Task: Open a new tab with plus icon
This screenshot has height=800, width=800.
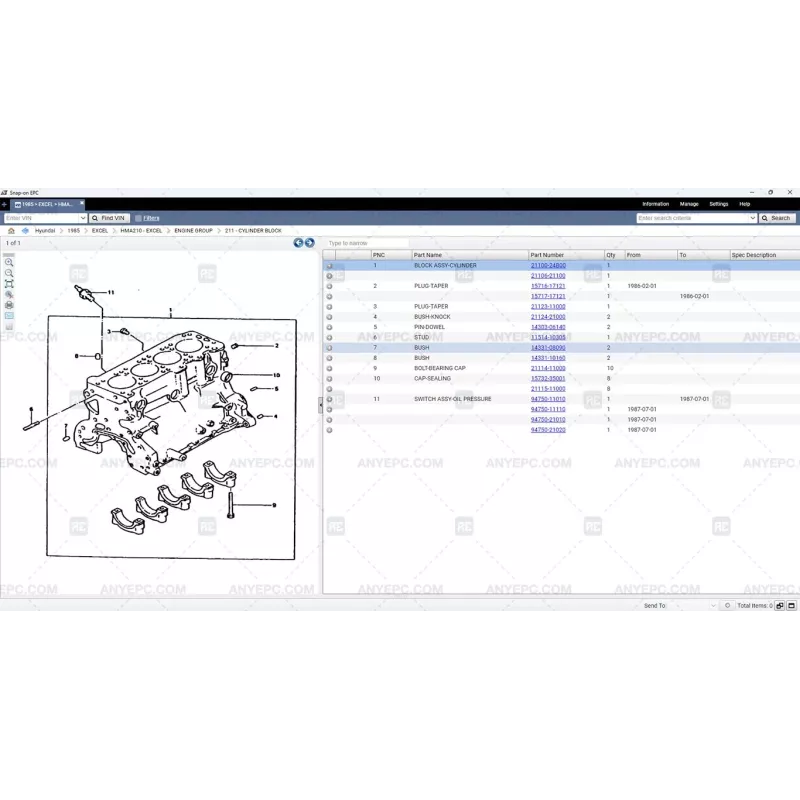Action: click(x=4, y=204)
